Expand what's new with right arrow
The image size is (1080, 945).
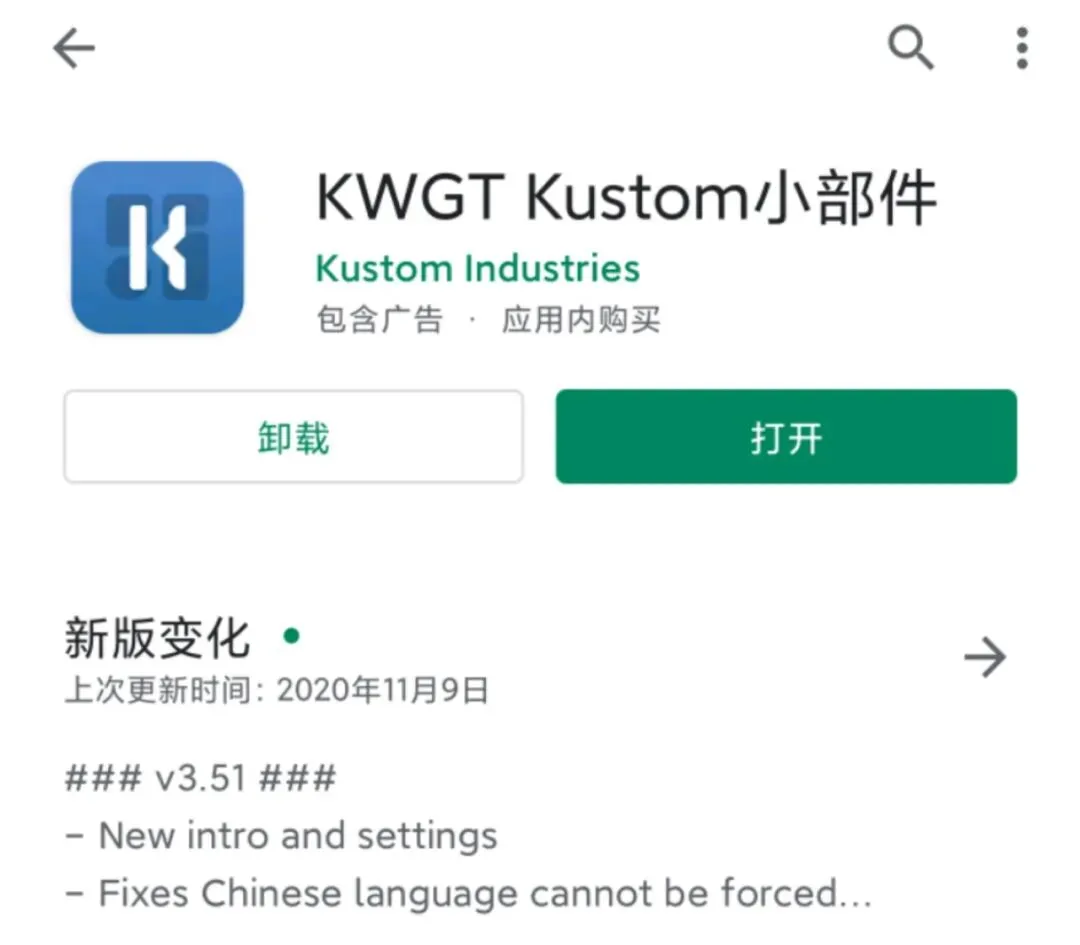(985, 657)
